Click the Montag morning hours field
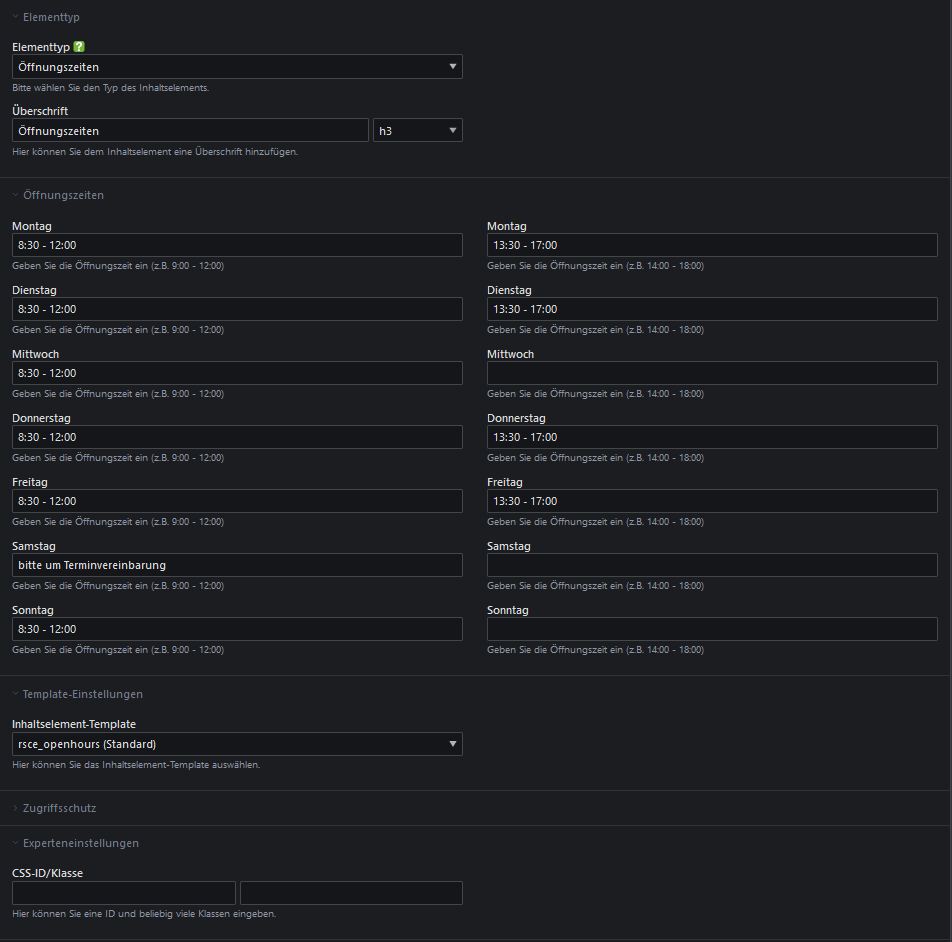Image resolution: width=952 pixels, height=942 pixels. (237, 245)
